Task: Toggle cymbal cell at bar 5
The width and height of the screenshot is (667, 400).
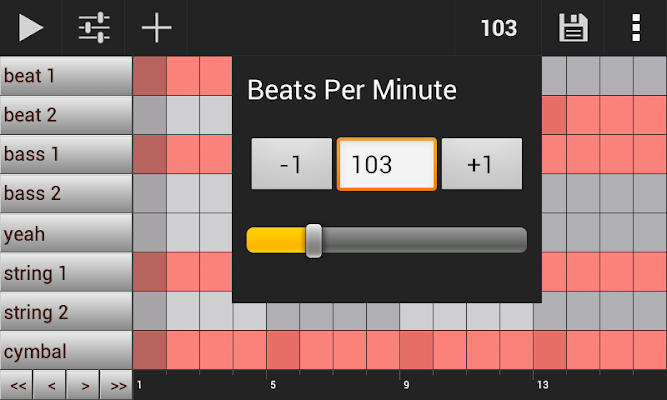Action: click(283, 350)
